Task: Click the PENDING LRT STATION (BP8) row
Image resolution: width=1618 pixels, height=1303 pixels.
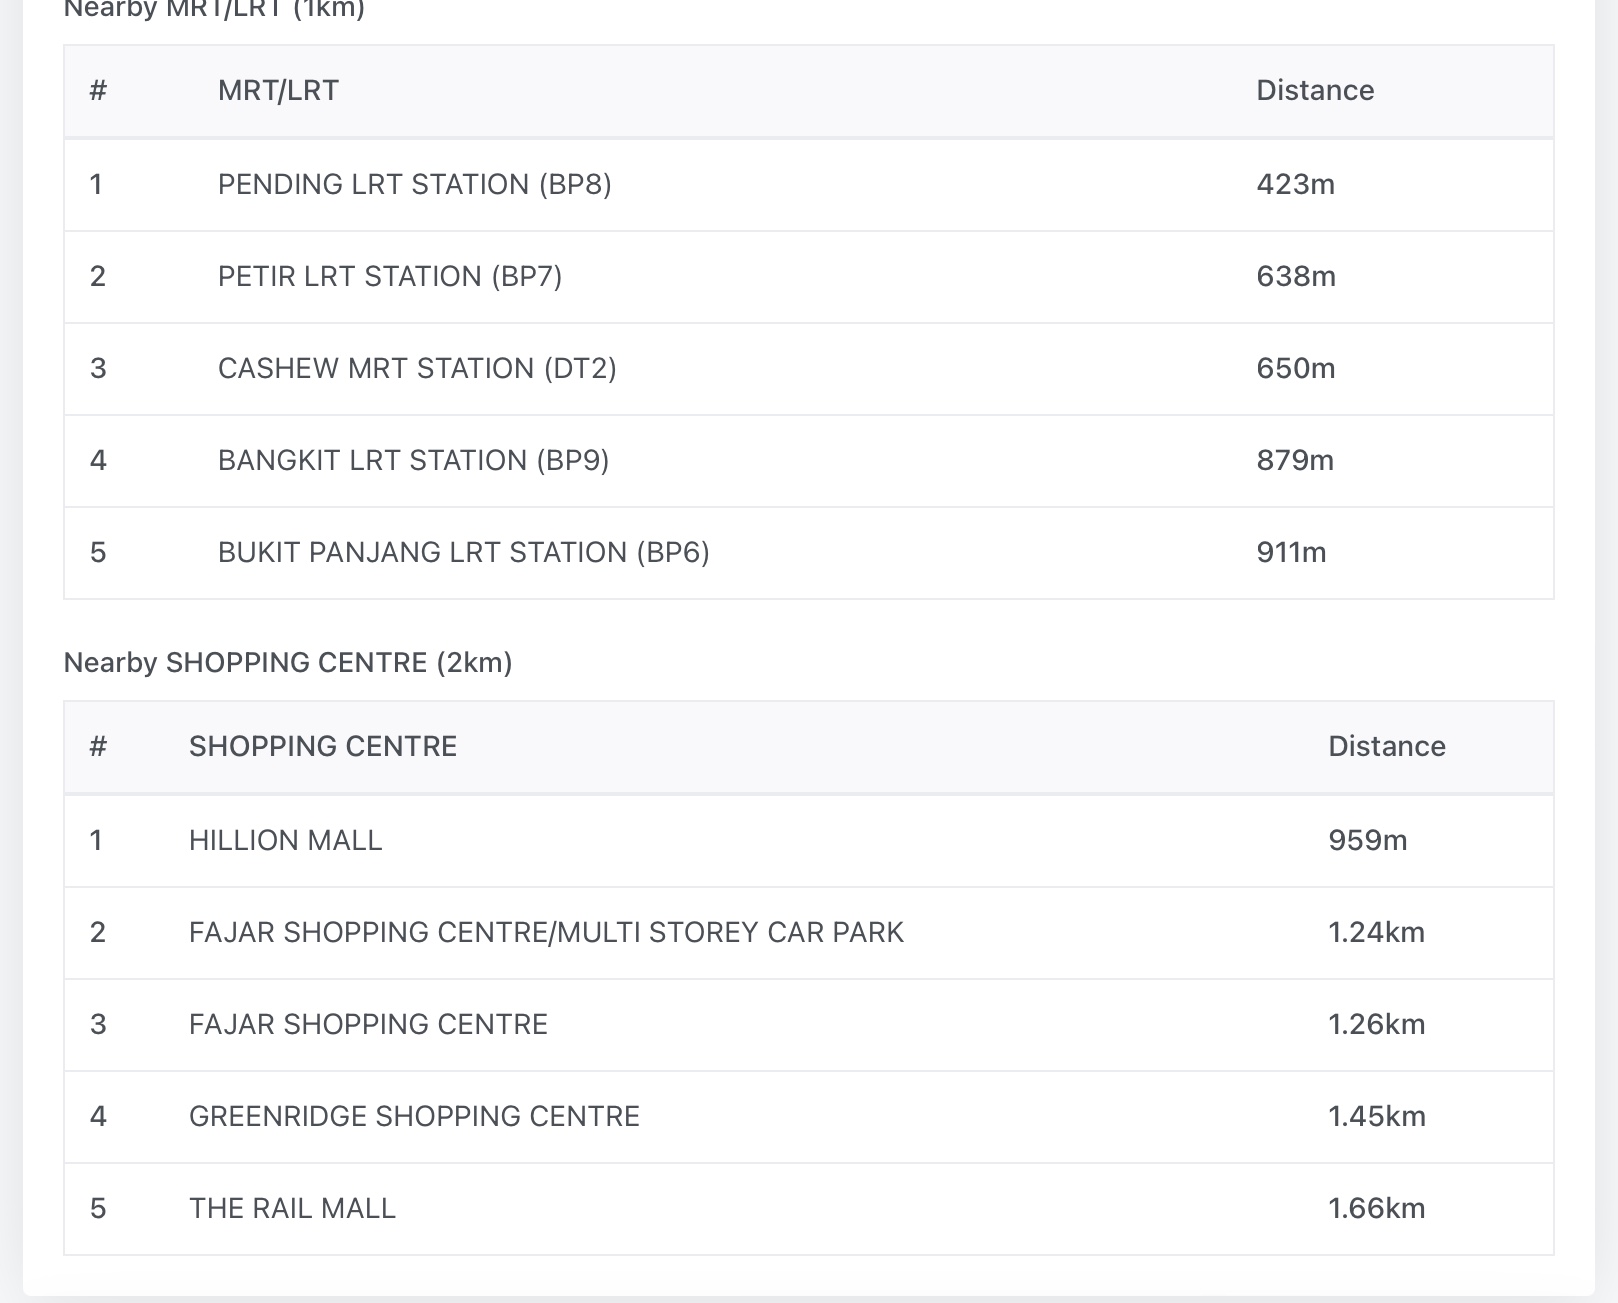Action: [414, 185]
